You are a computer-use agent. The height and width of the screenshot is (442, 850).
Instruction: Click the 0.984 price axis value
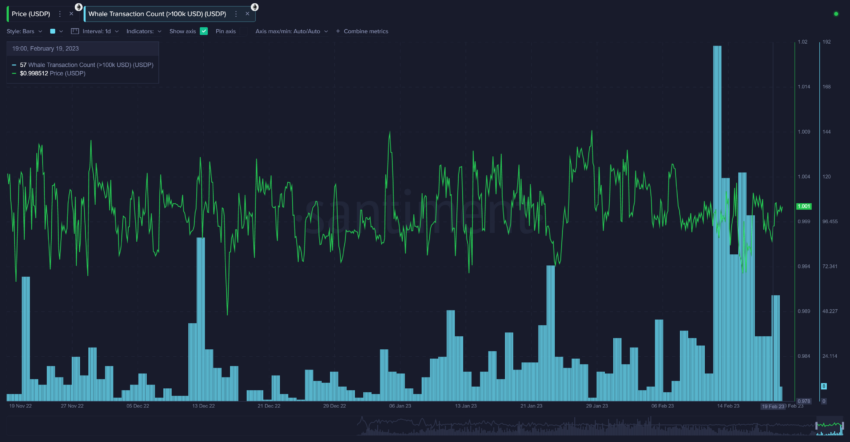(x=803, y=356)
